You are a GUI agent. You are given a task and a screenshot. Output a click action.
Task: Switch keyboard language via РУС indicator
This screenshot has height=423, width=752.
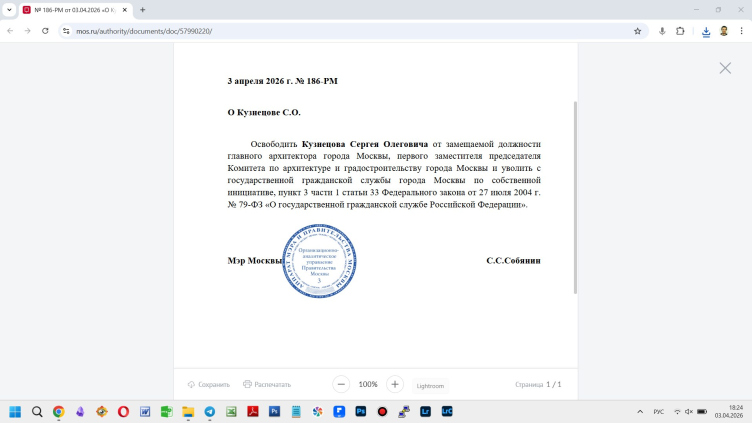click(658, 412)
